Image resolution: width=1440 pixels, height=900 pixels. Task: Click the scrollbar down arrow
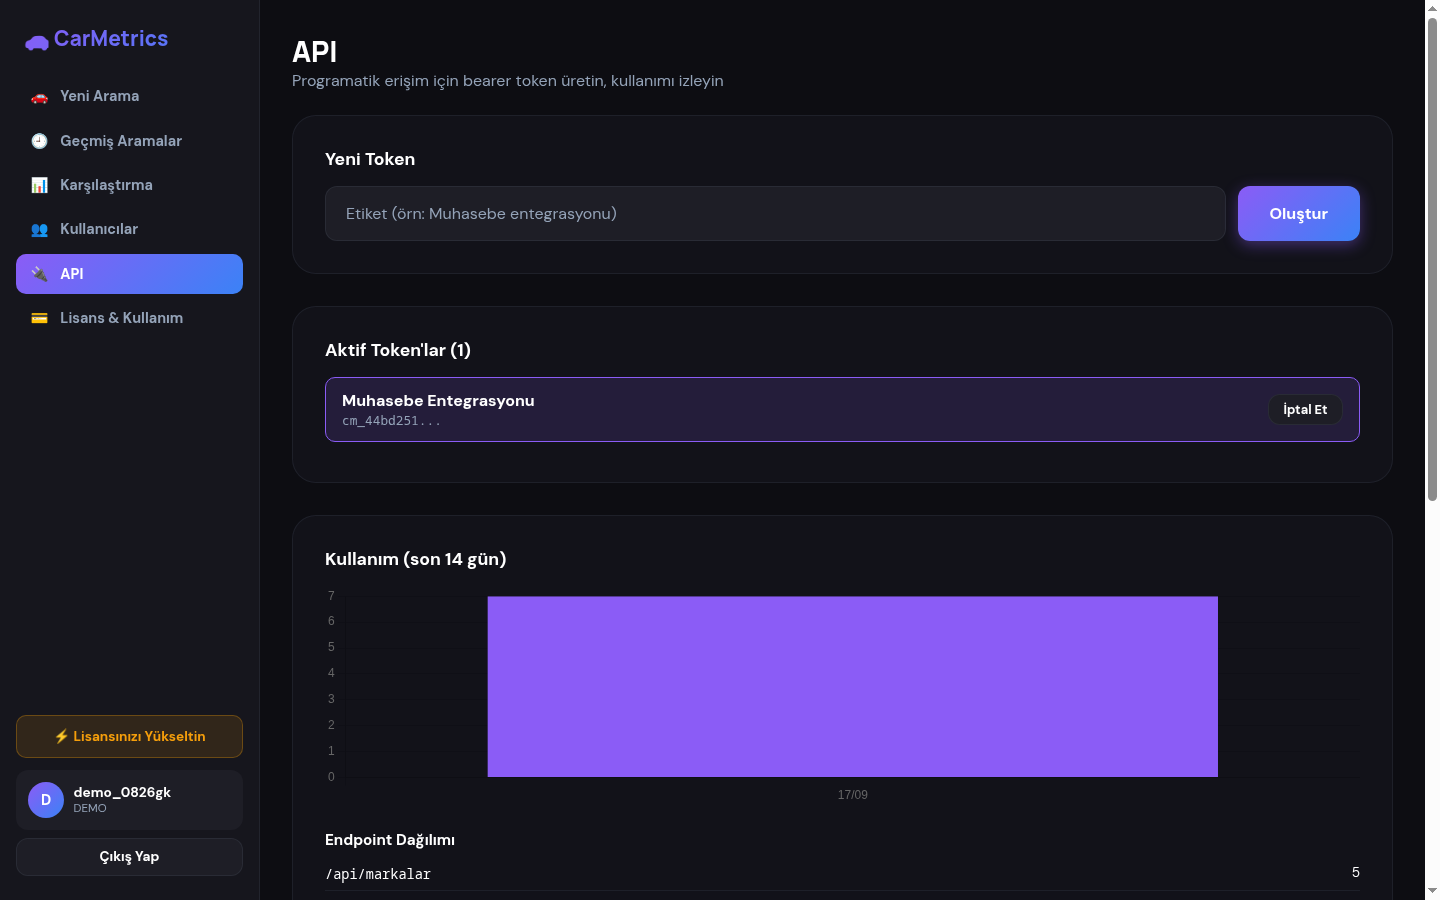tap(1432, 890)
